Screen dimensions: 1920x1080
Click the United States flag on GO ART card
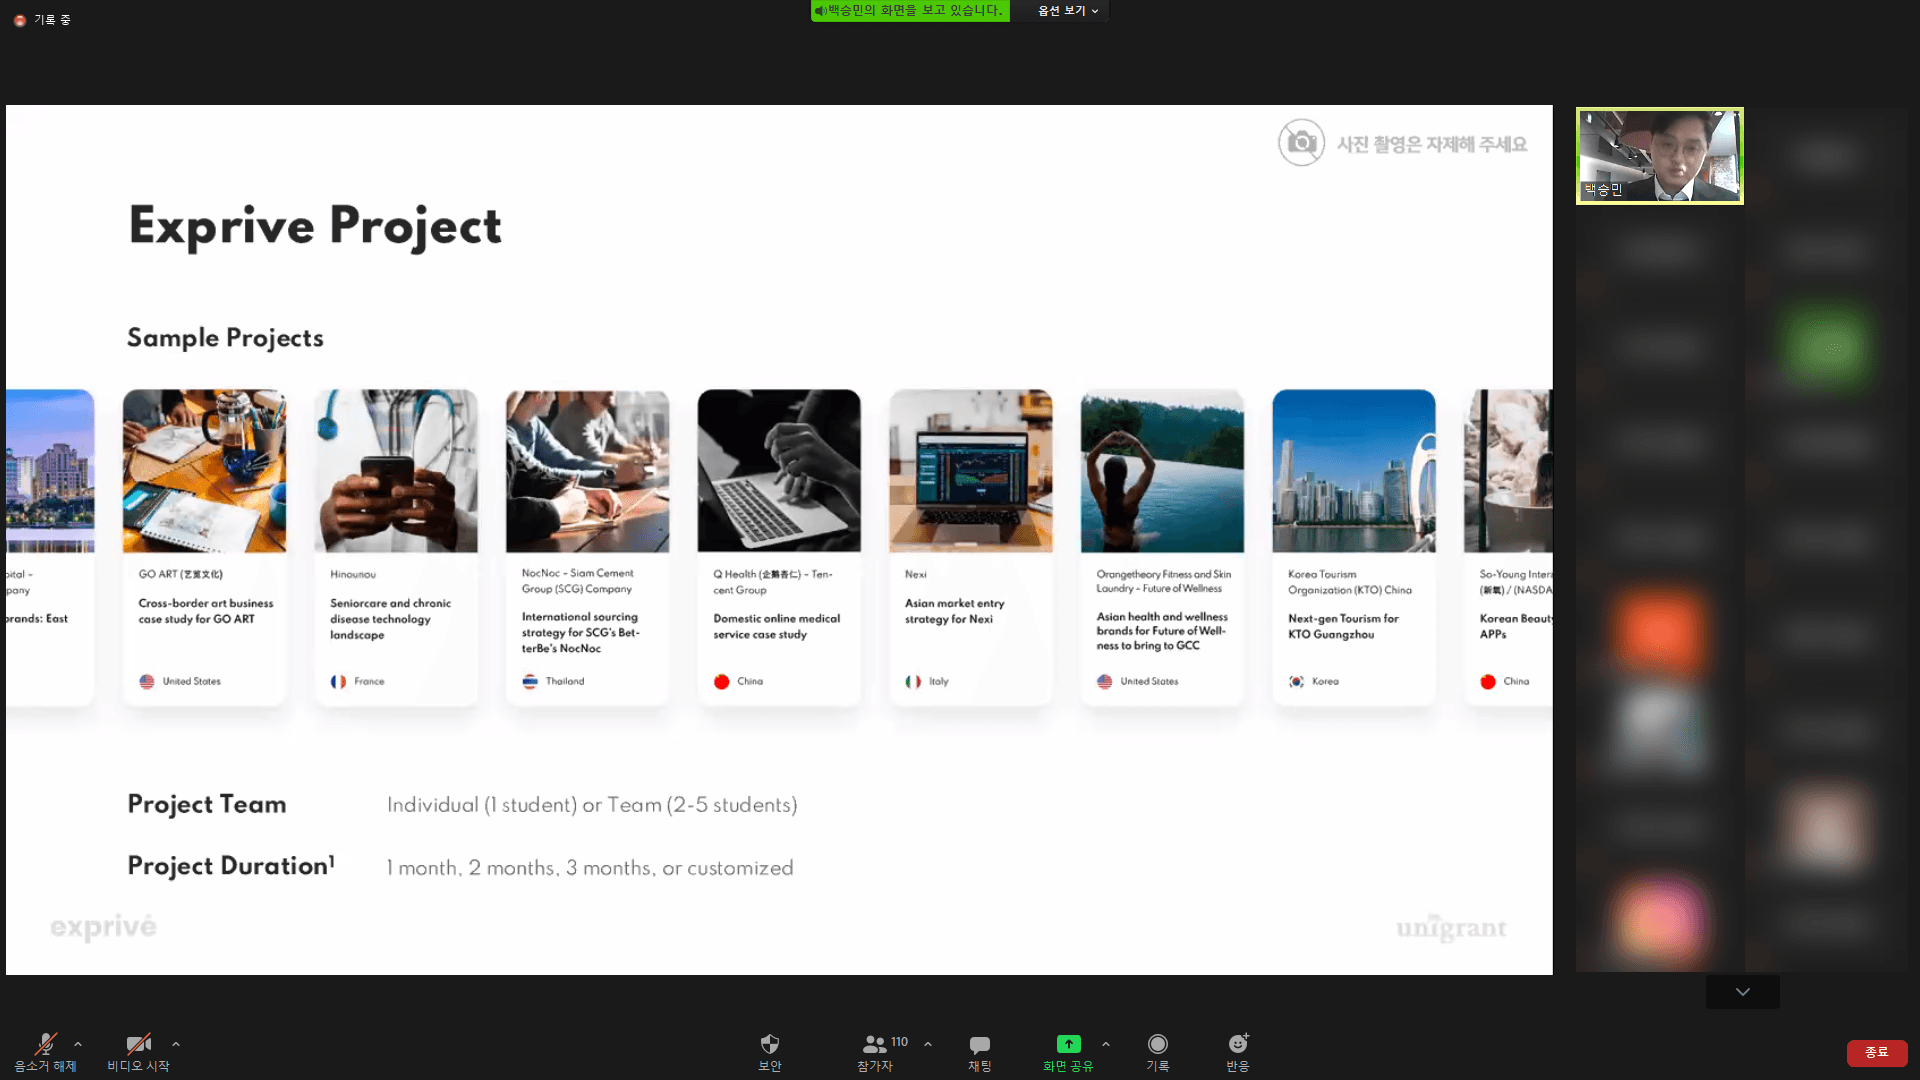coord(147,682)
